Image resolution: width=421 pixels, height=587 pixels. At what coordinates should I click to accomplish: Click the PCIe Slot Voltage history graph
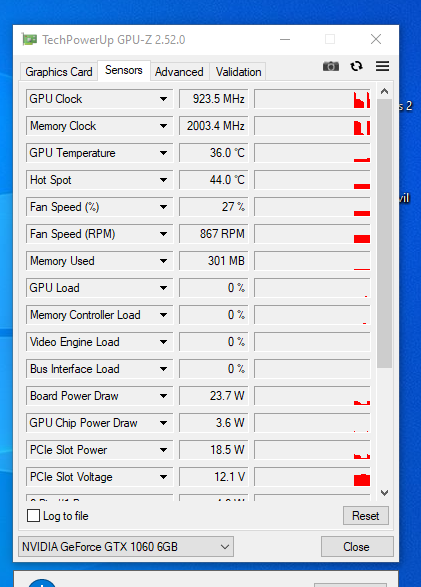pyautogui.click(x=312, y=477)
